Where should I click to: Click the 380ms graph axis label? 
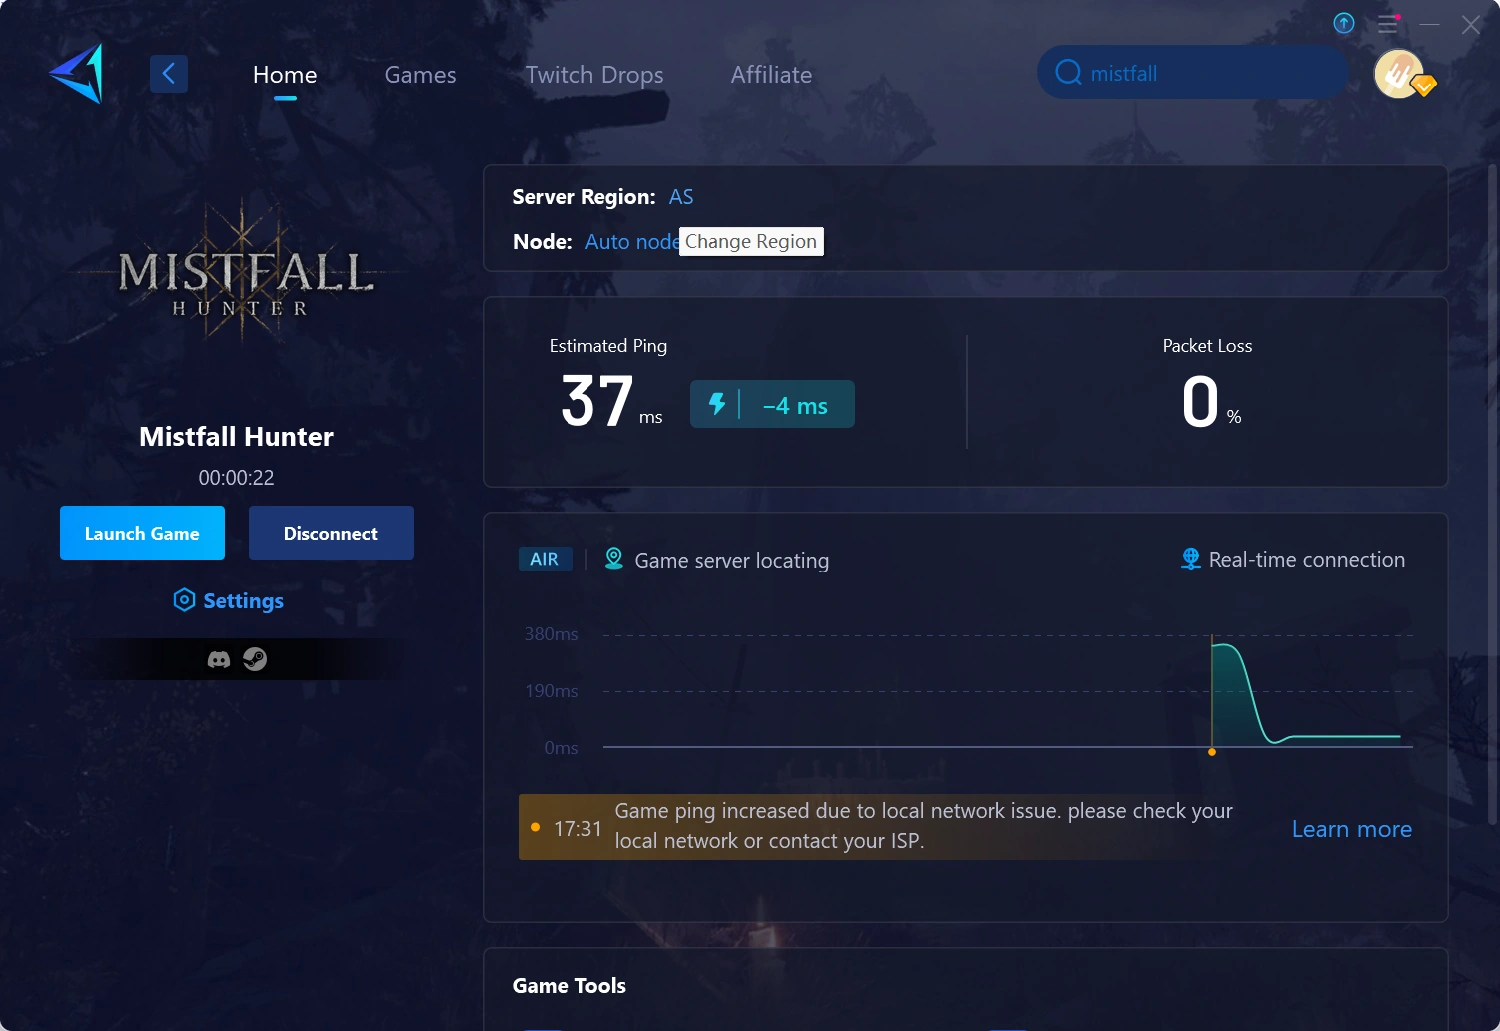551,634
